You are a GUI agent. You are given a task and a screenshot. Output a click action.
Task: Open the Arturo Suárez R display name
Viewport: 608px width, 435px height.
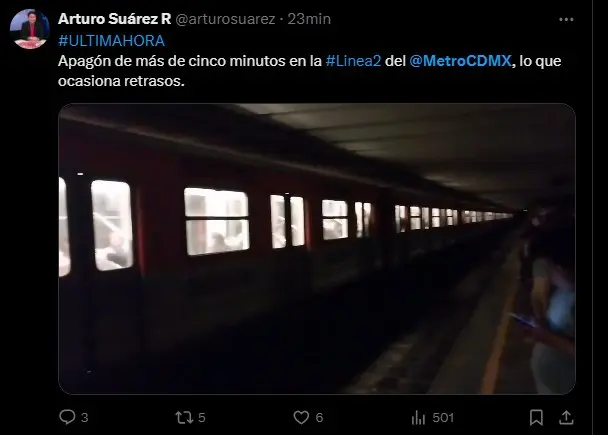115,19
